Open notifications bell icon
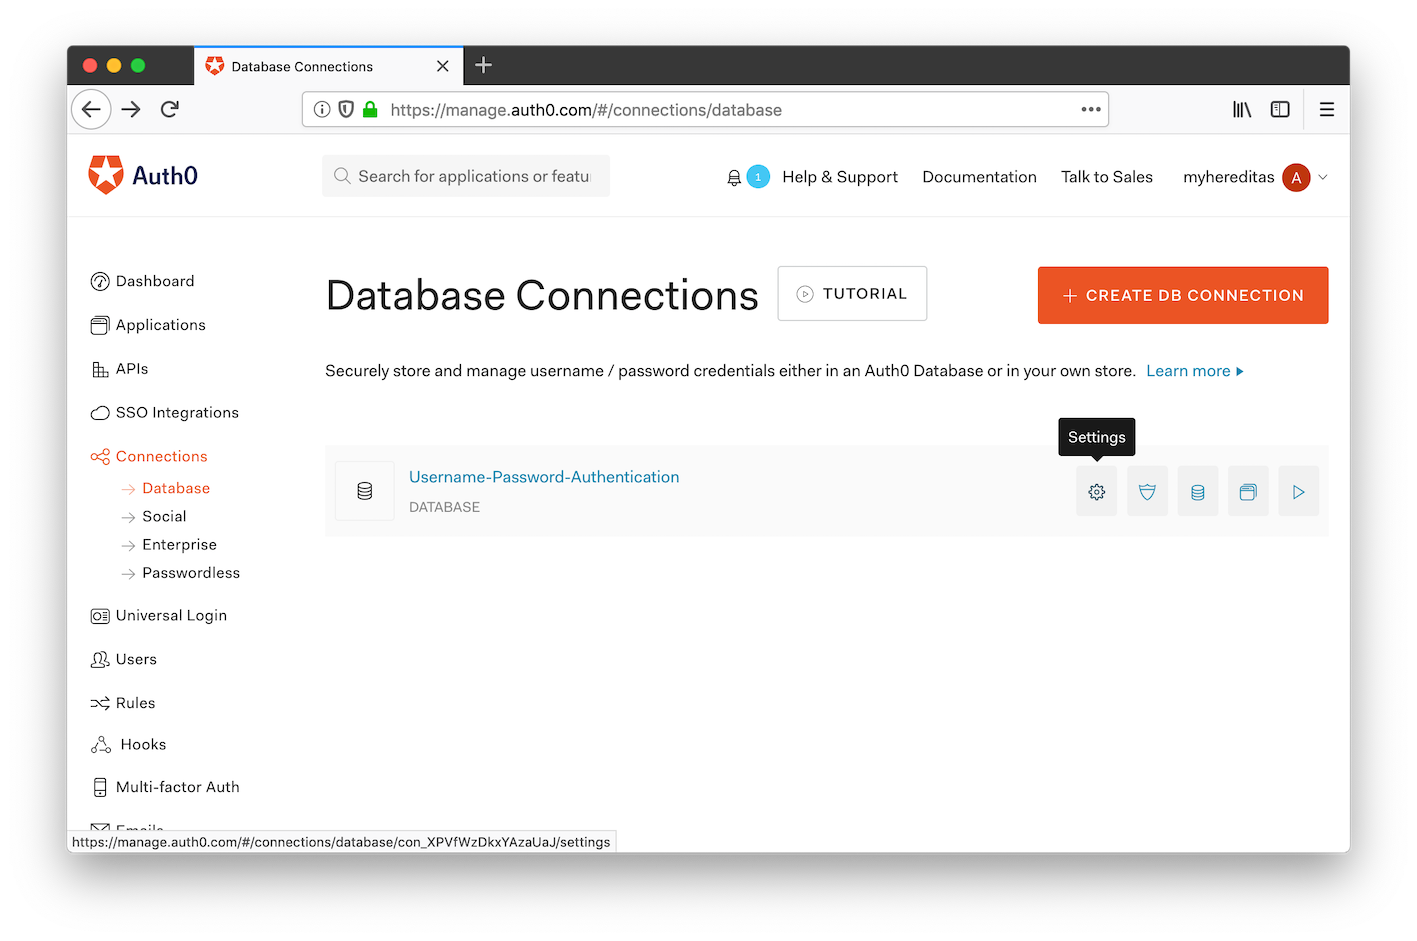This screenshot has height=941, width=1417. tap(734, 178)
